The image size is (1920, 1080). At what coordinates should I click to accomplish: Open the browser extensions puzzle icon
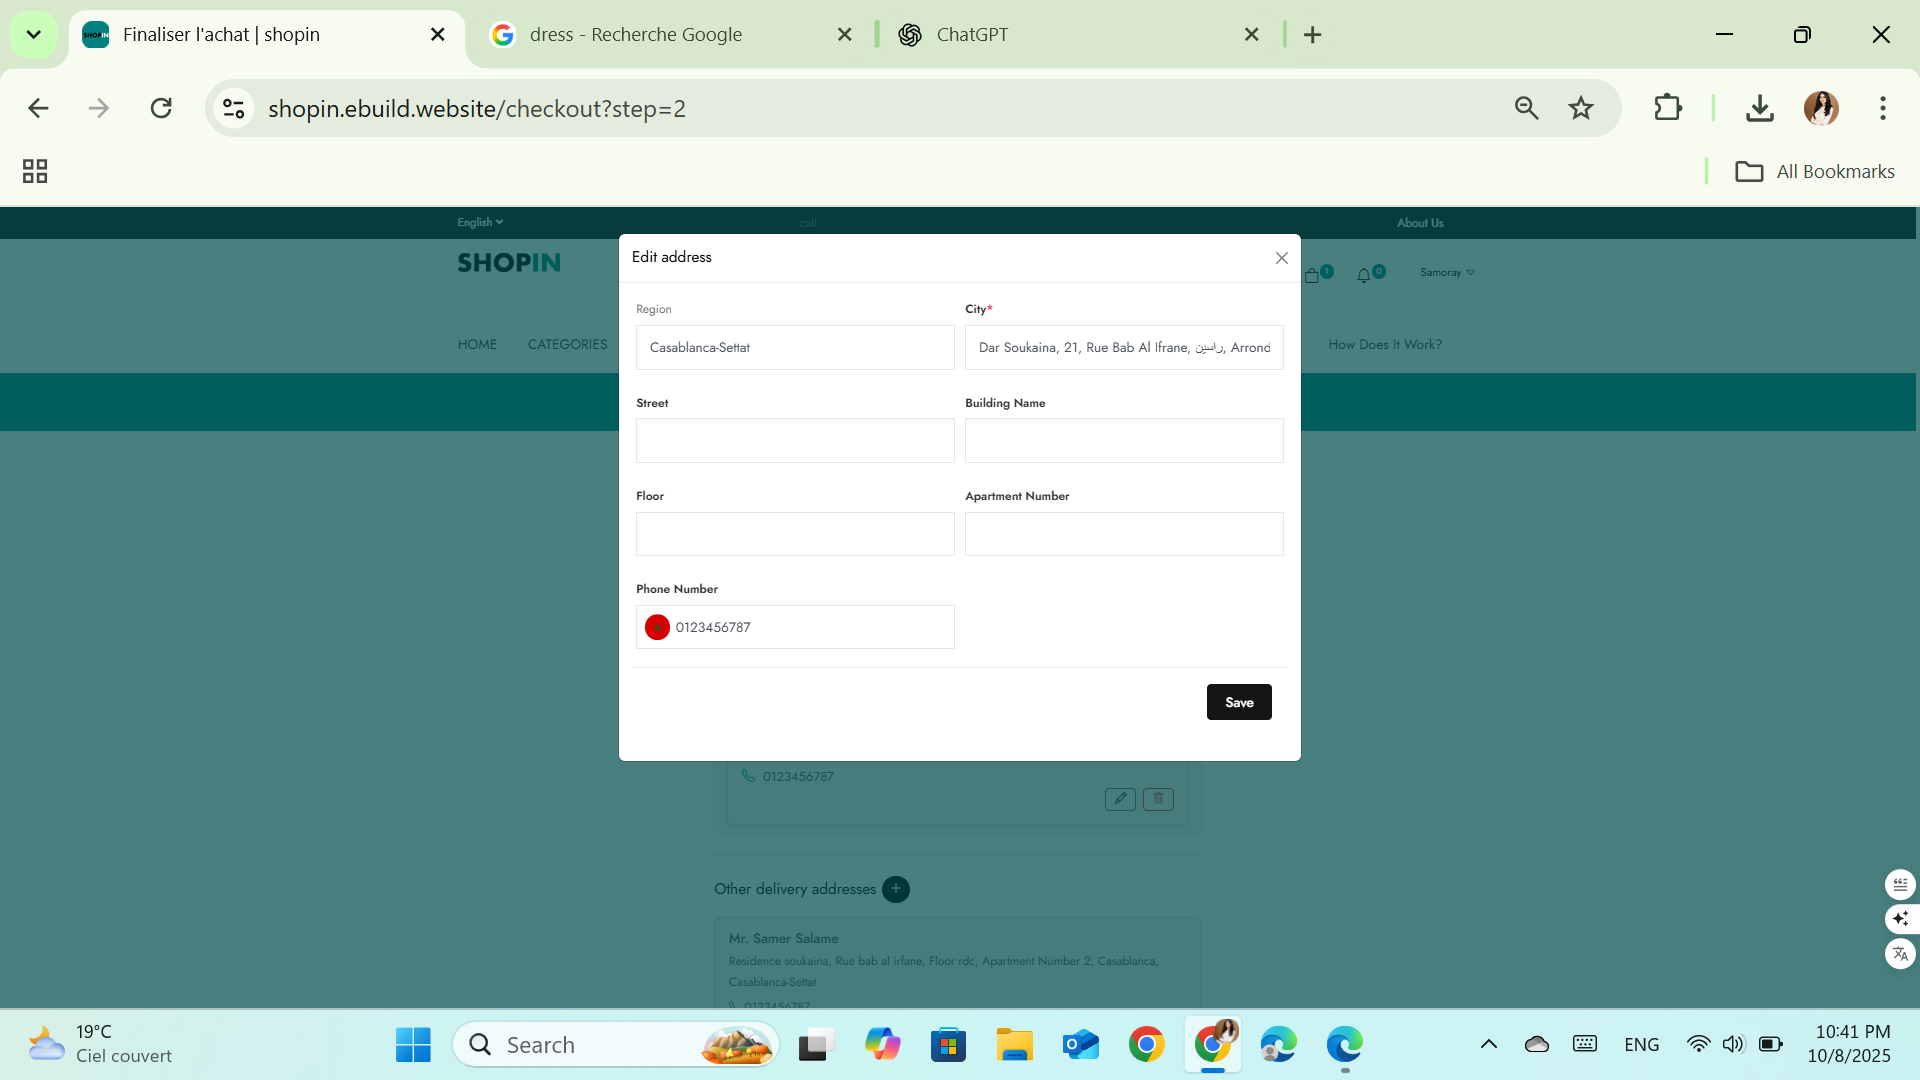click(1667, 108)
